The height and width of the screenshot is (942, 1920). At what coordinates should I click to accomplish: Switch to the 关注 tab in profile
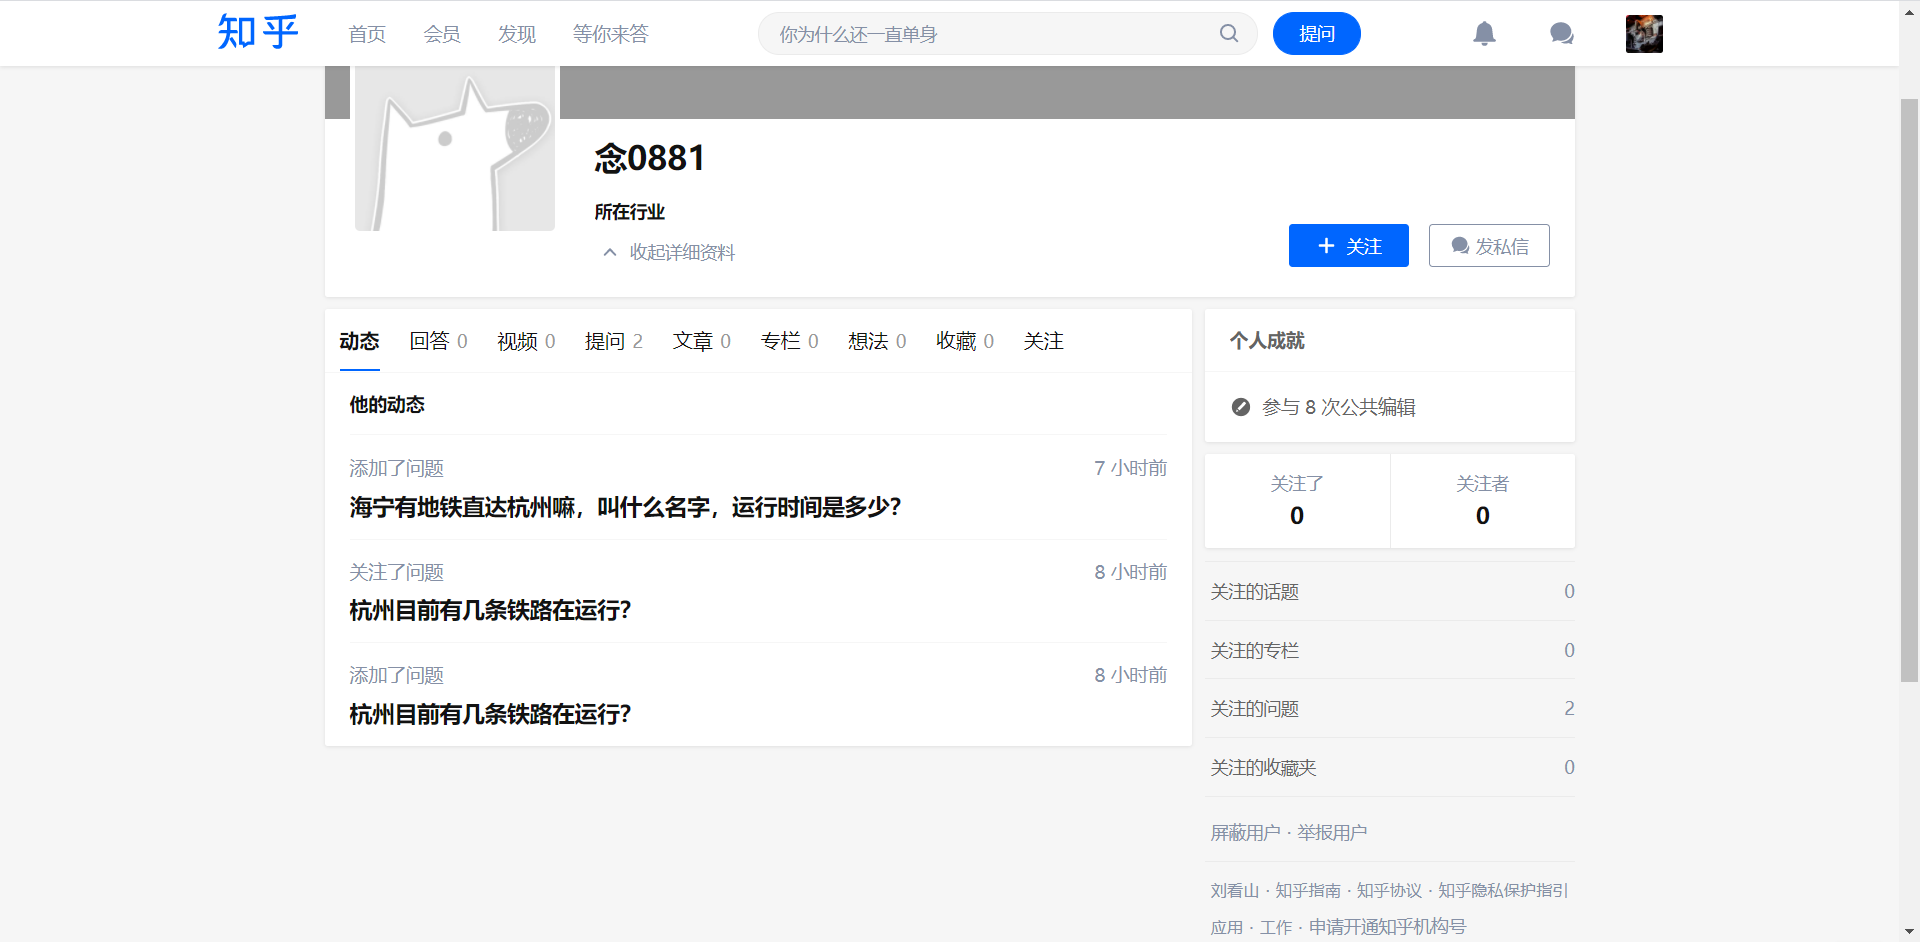pos(1043,341)
